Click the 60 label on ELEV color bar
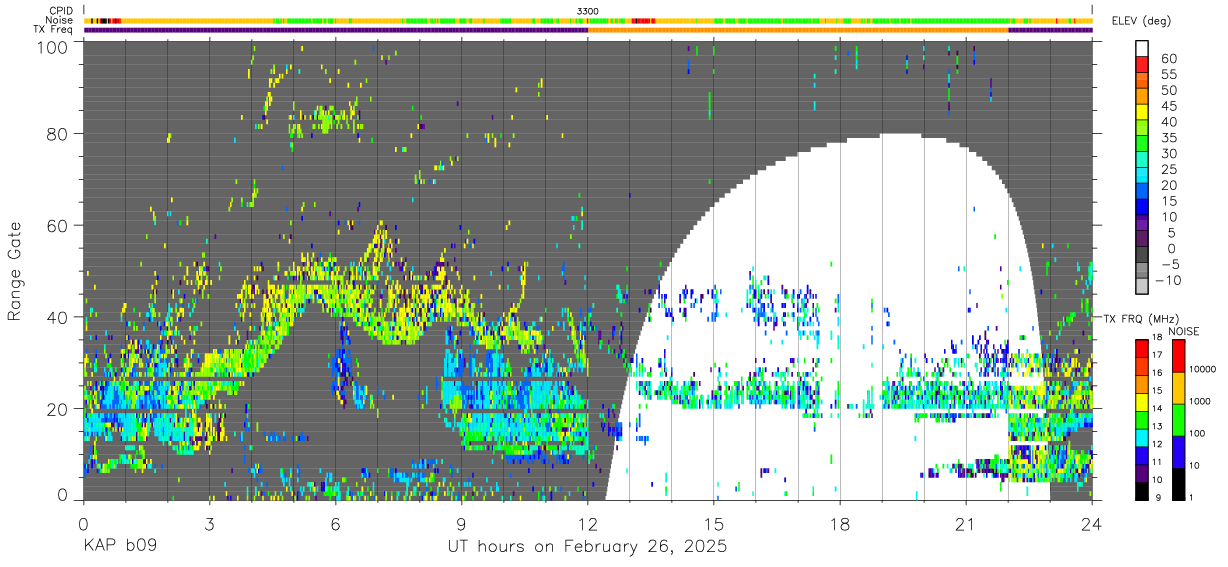The height and width of the screenshot is (567, 1228). 1169,59
